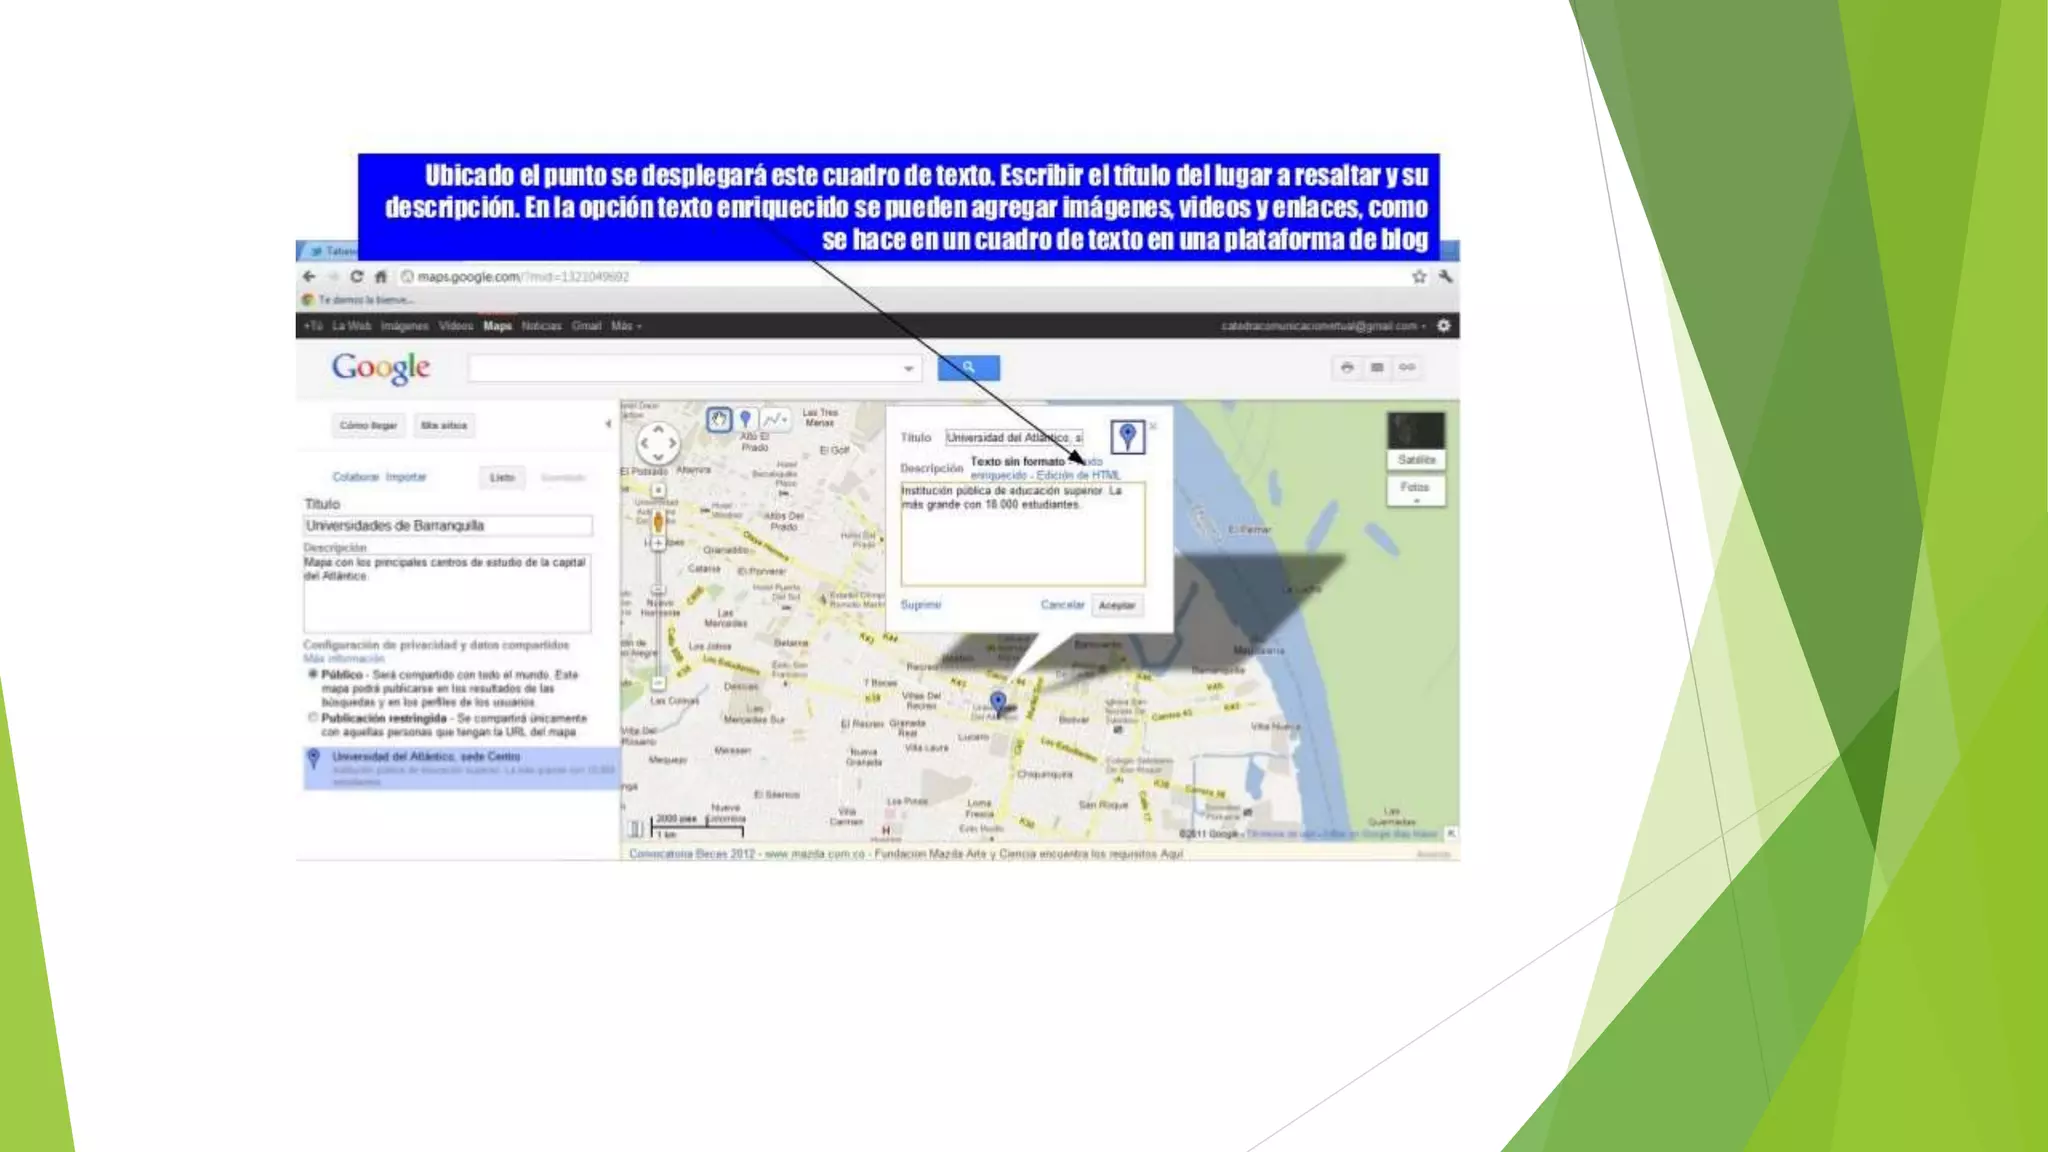Click the placemark icon chooser in popup
This screenshot has width=2048, height=1152.
(x=1127, y=437)
